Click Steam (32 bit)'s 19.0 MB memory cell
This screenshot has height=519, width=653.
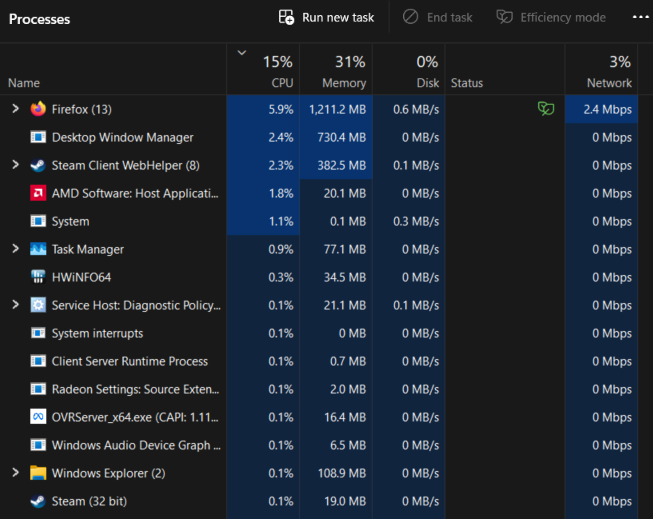(x=336, y=501)
